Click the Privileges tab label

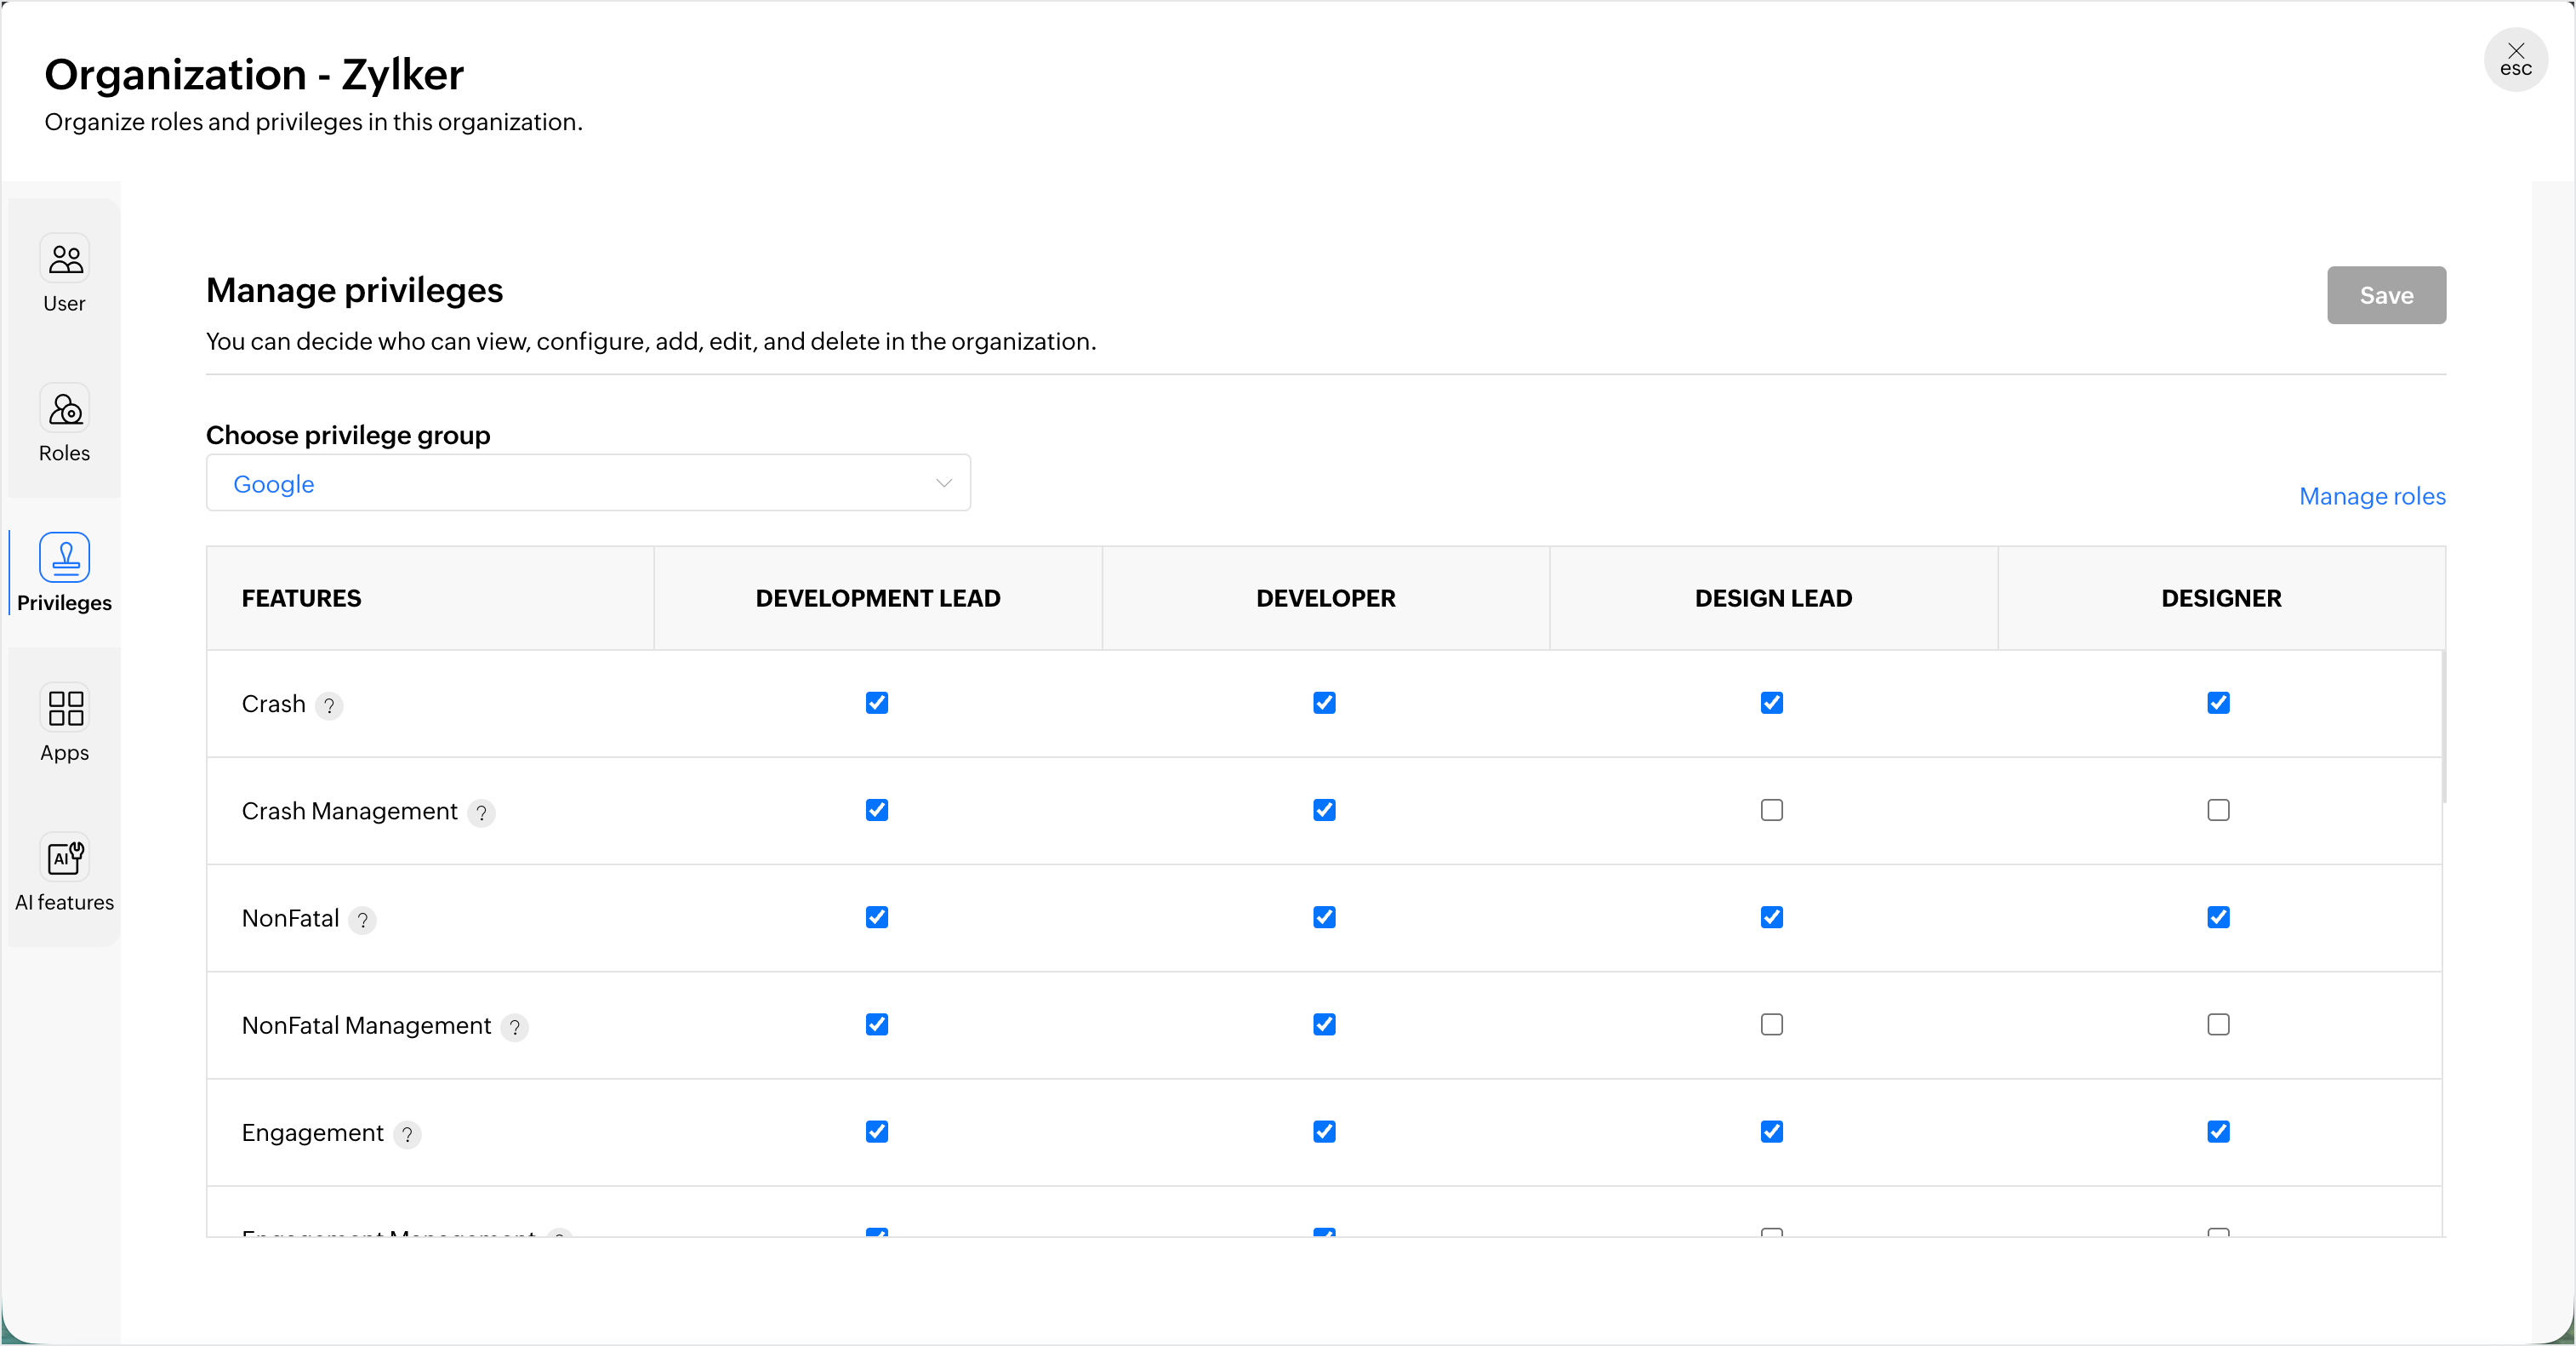tap(65, 603)
